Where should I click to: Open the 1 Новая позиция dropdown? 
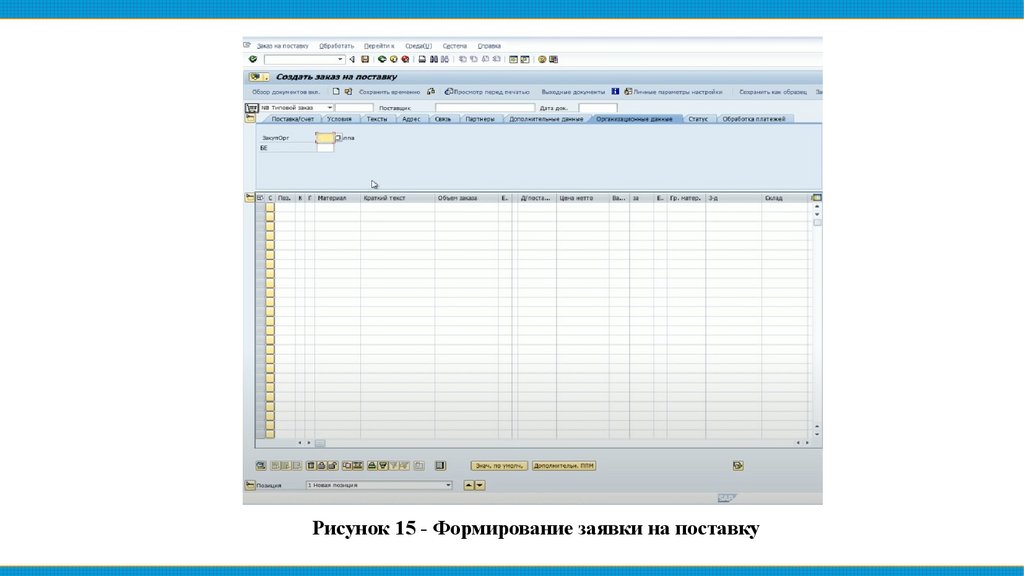pos(448,485)
